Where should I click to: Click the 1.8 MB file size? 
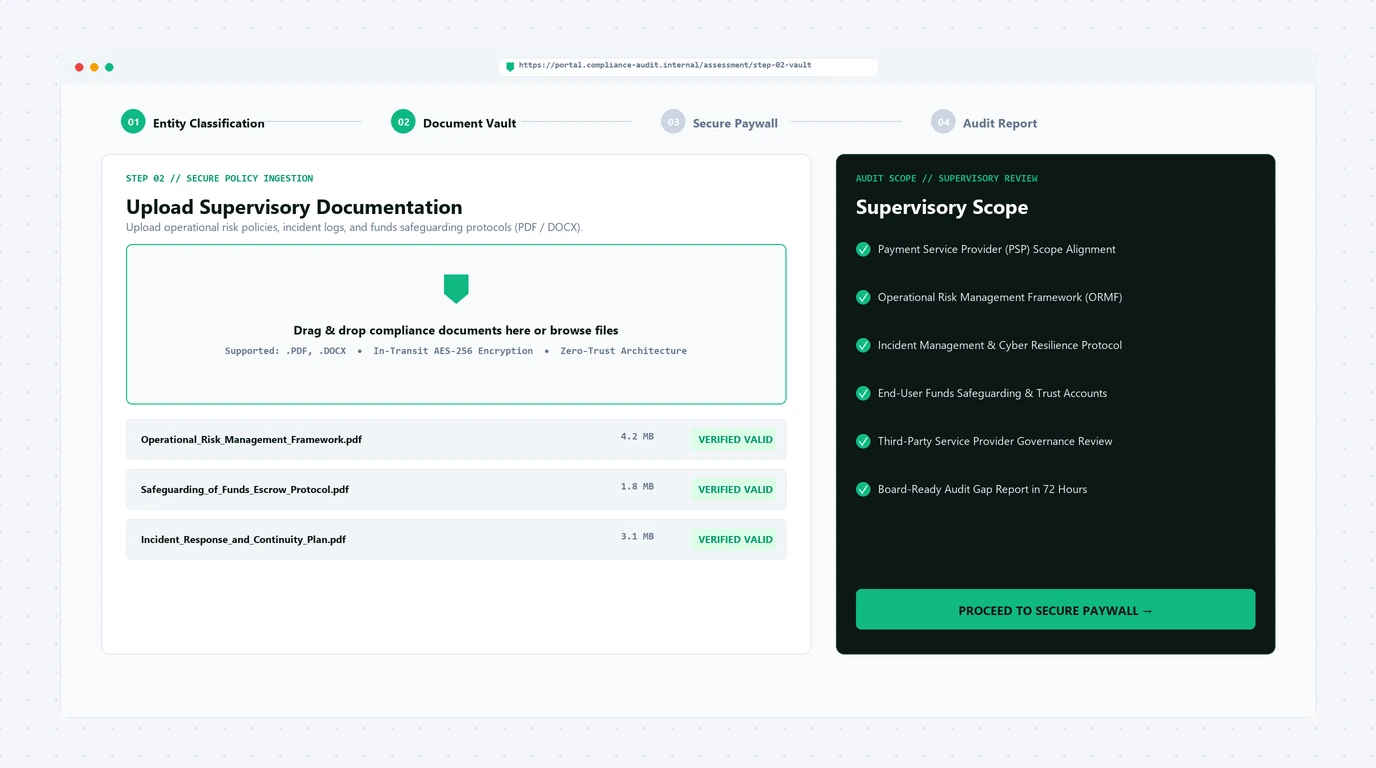[637, 487]
